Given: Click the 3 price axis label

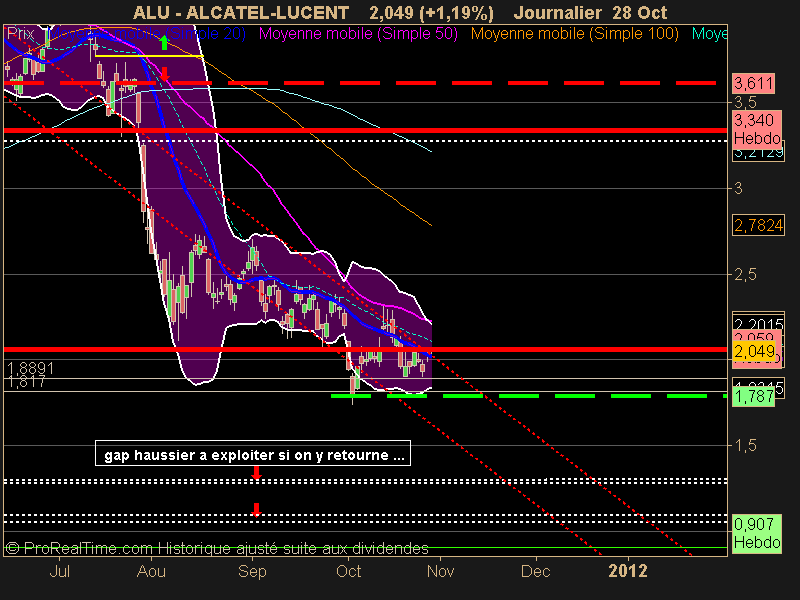Looking at the screenshot, I should coord(738,188).
